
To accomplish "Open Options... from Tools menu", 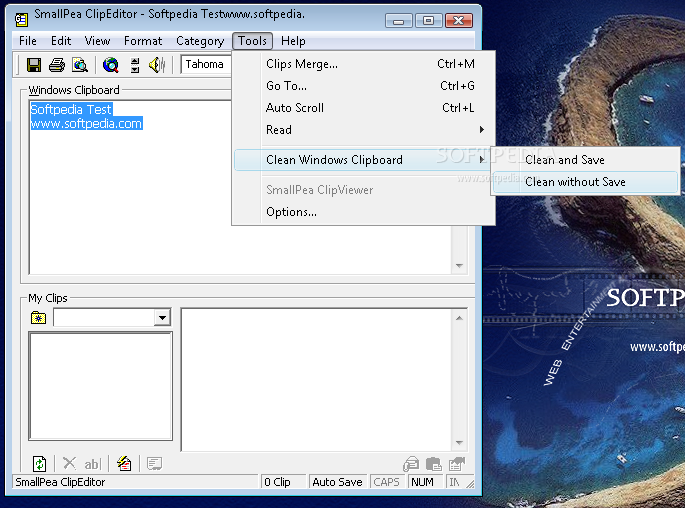I will [364, 212].
